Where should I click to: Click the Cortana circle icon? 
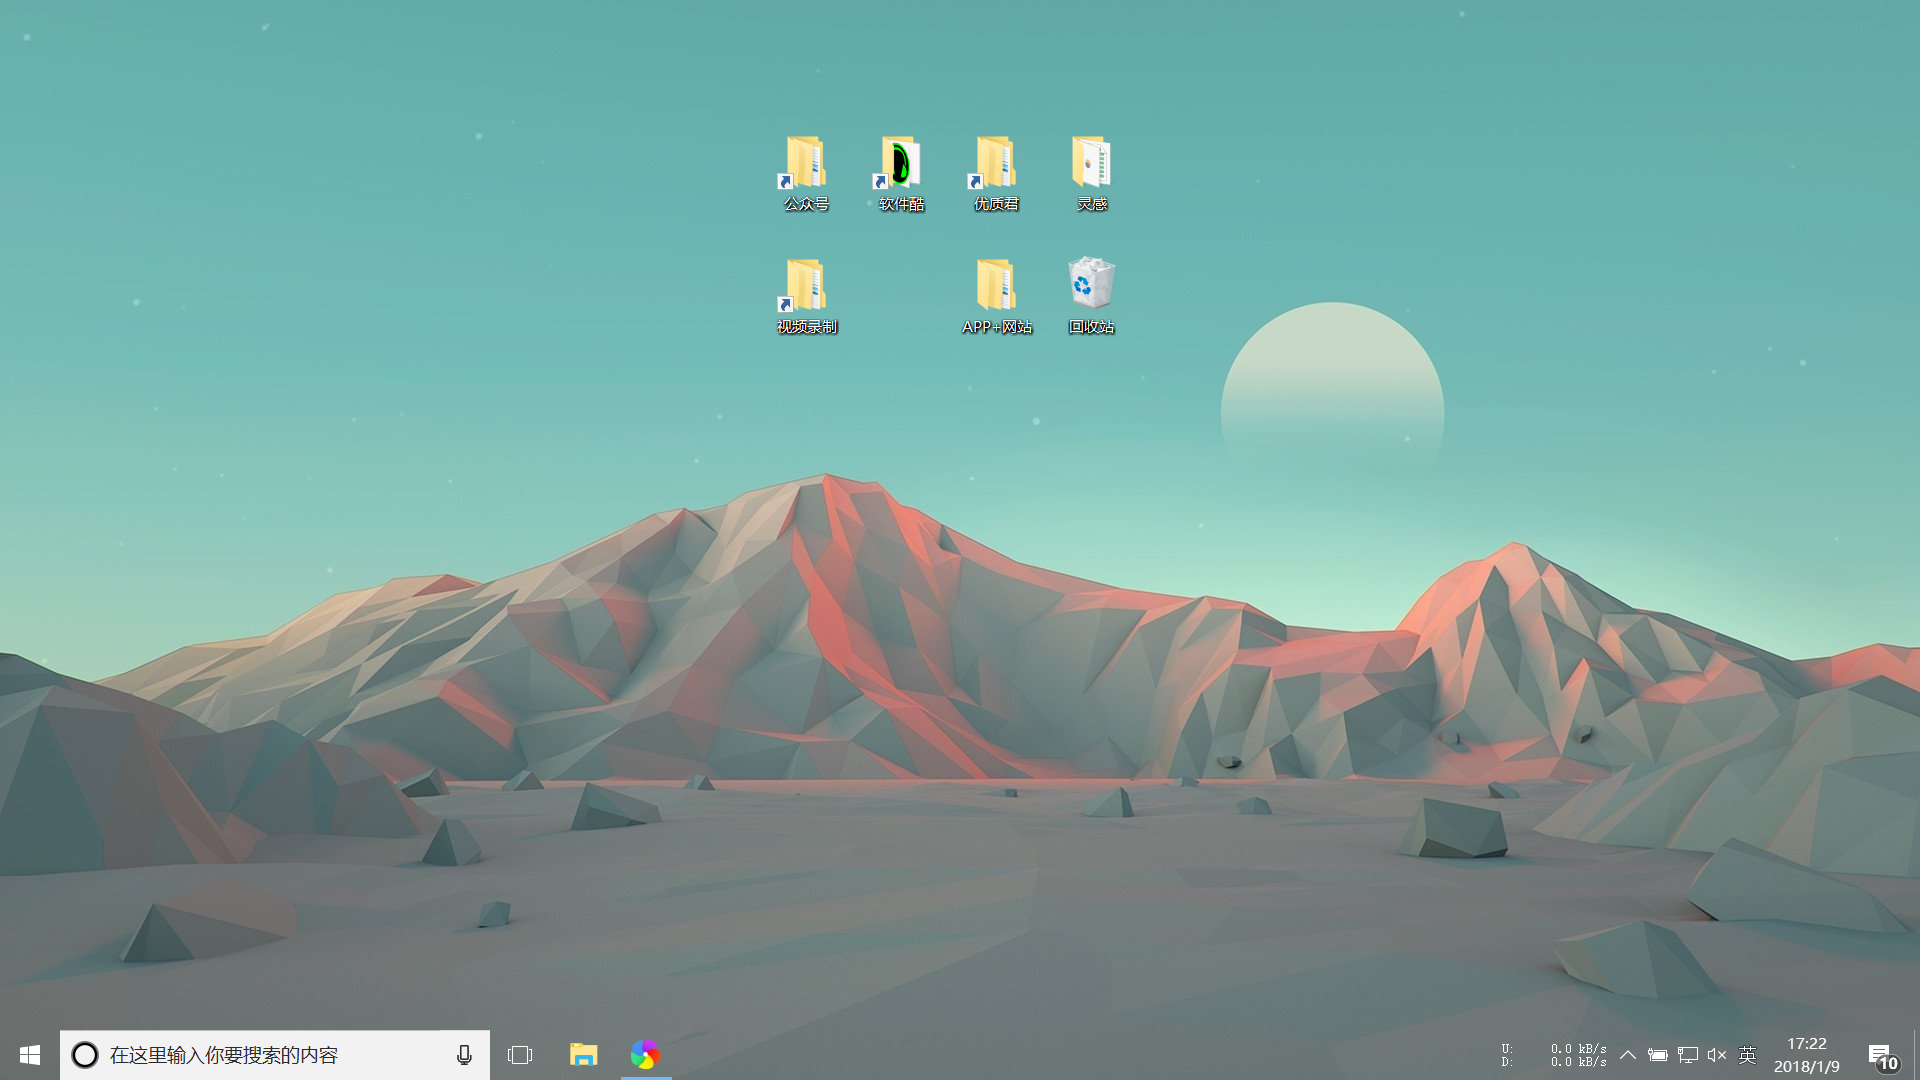[85, 1055]
